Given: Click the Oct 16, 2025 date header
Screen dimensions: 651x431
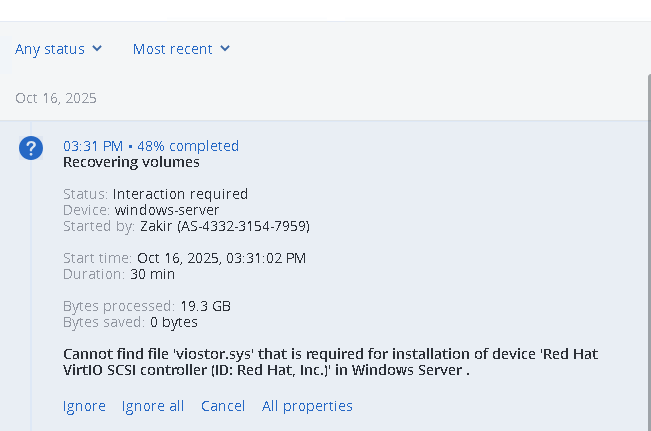Looking at the screenshot, I should [56, 98].
